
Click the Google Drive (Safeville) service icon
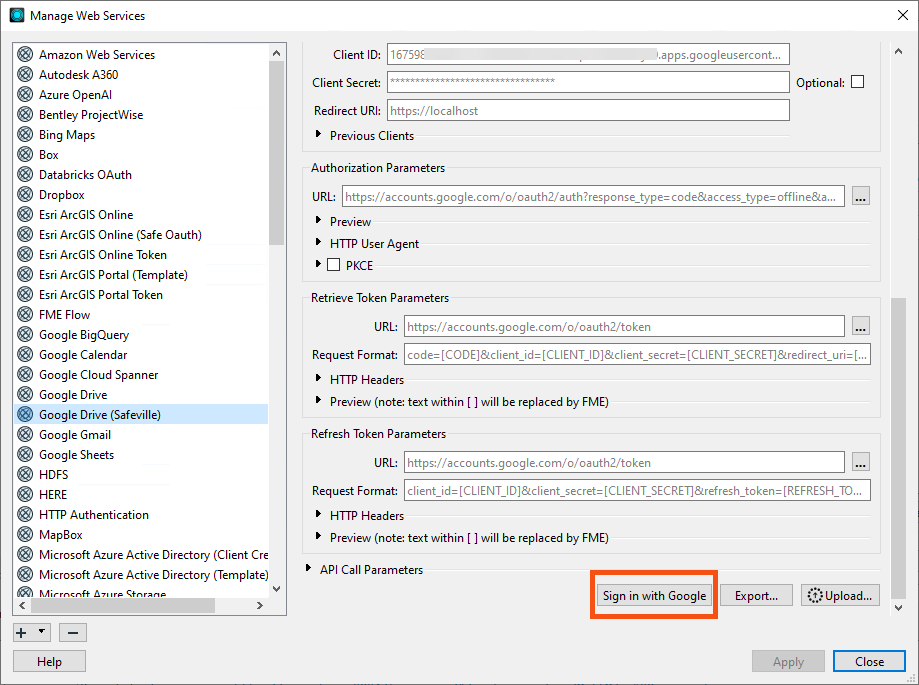[25, 414]
